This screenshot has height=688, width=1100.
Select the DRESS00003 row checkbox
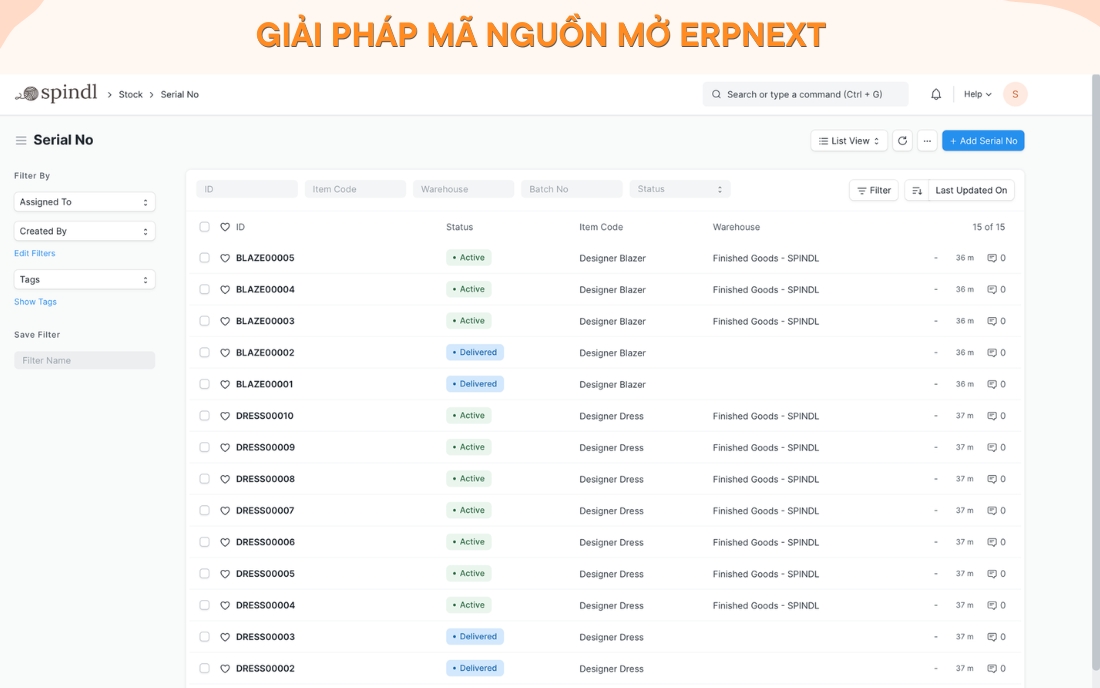tap(204, 636)
